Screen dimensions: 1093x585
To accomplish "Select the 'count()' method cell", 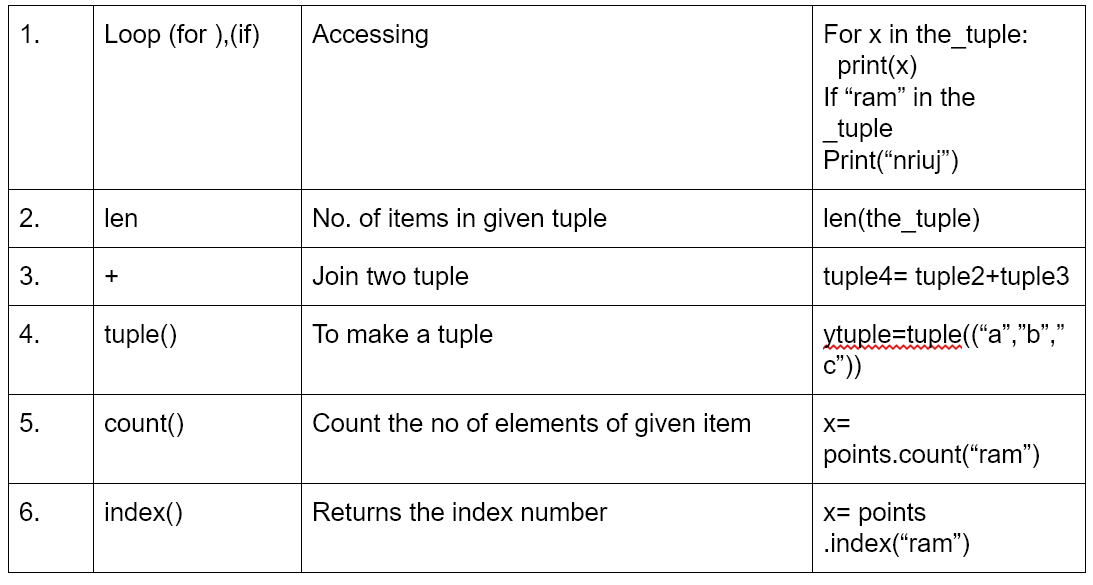I will 197,439.
